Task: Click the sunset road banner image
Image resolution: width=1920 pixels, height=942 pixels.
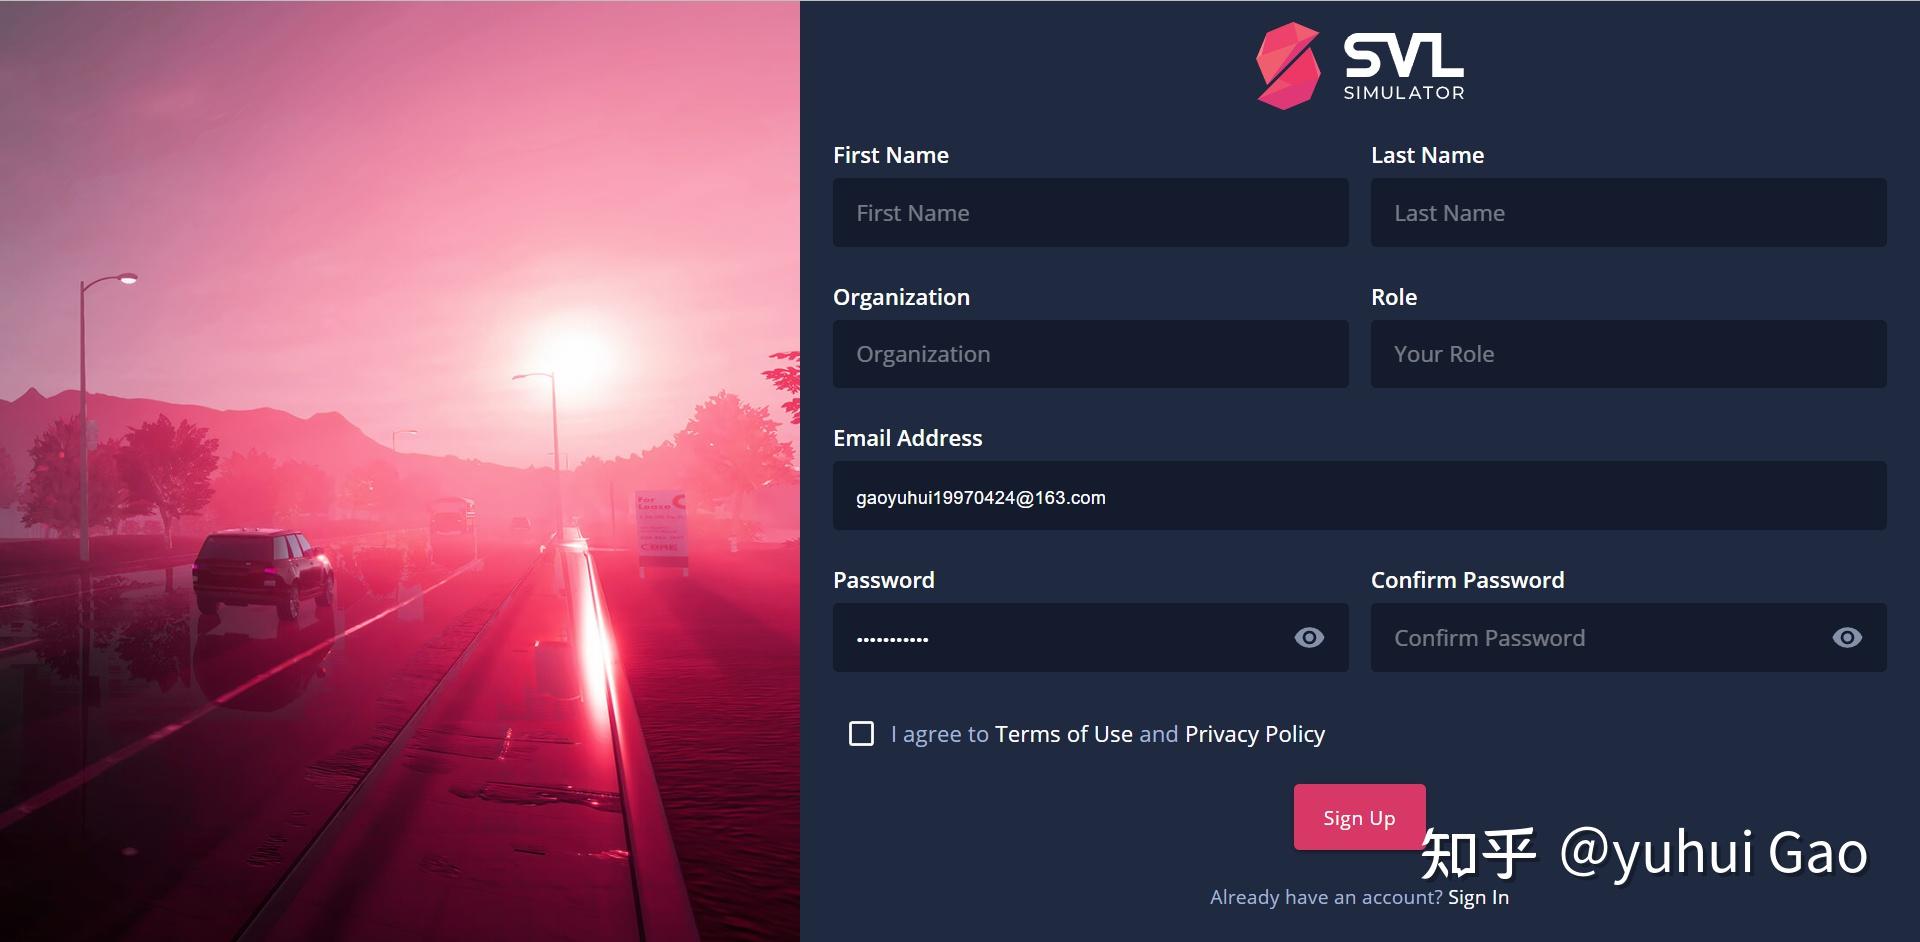Action: pyautogui.click(x=400, y=471)
